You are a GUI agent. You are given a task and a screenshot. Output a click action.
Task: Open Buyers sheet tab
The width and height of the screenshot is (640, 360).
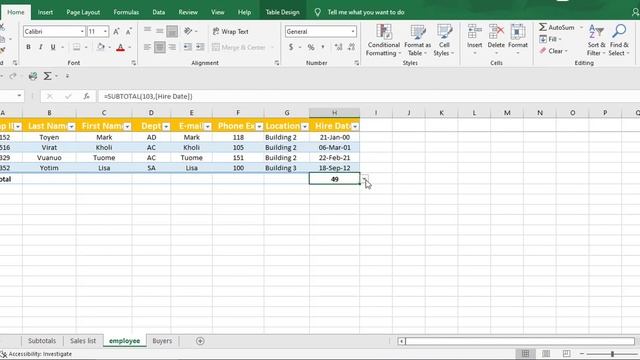coord(162,341)
